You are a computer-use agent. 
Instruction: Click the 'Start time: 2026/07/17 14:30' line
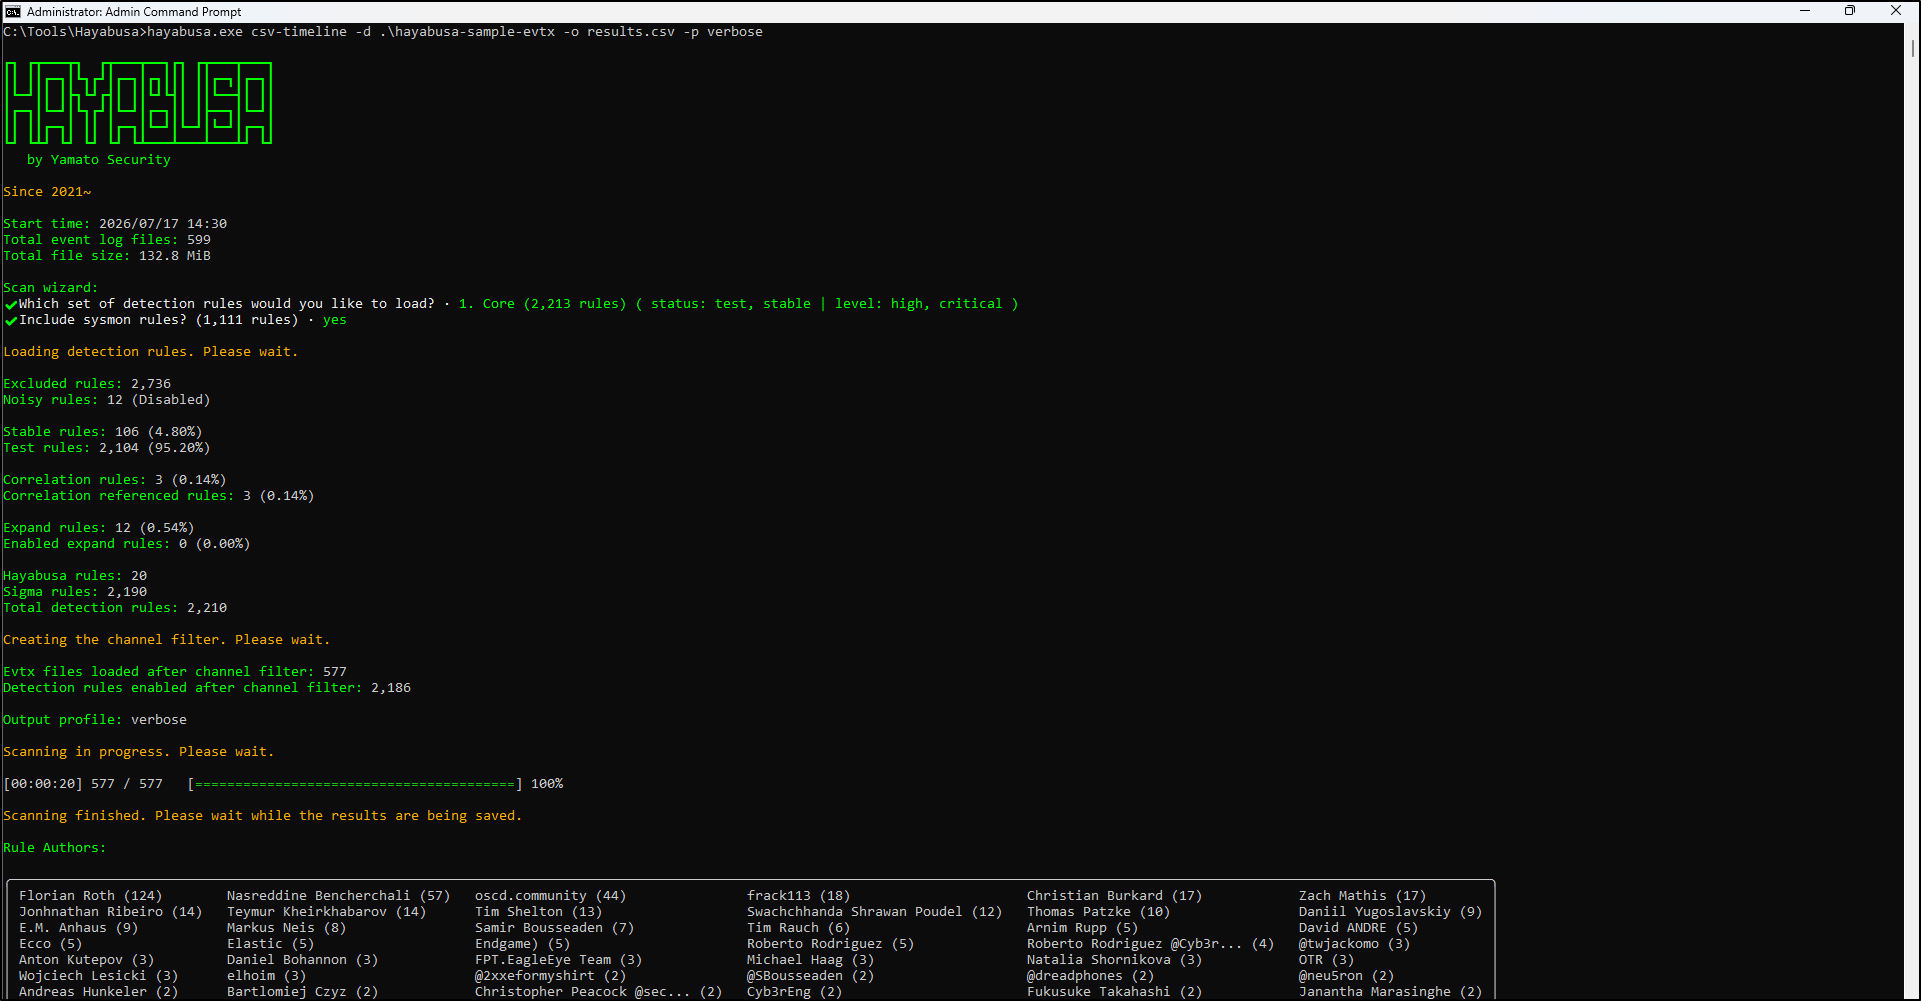tap(115, 224)
